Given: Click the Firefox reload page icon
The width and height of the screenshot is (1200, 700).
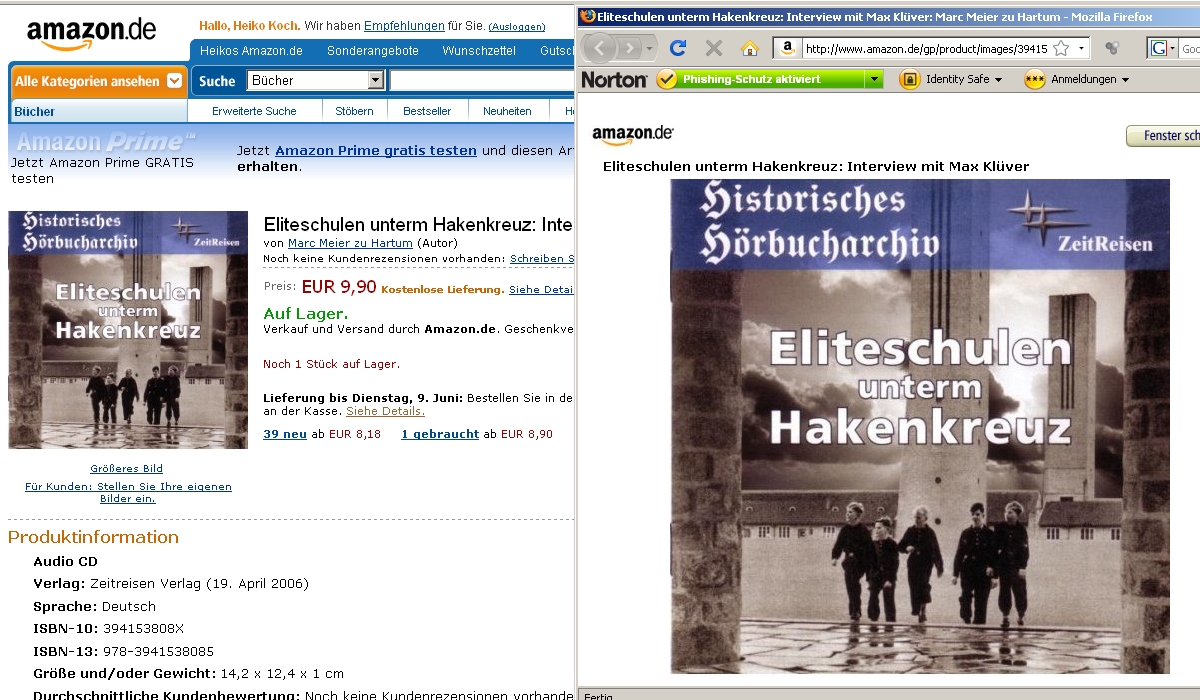Looking at the screenshot, I should tap(678, 48).
